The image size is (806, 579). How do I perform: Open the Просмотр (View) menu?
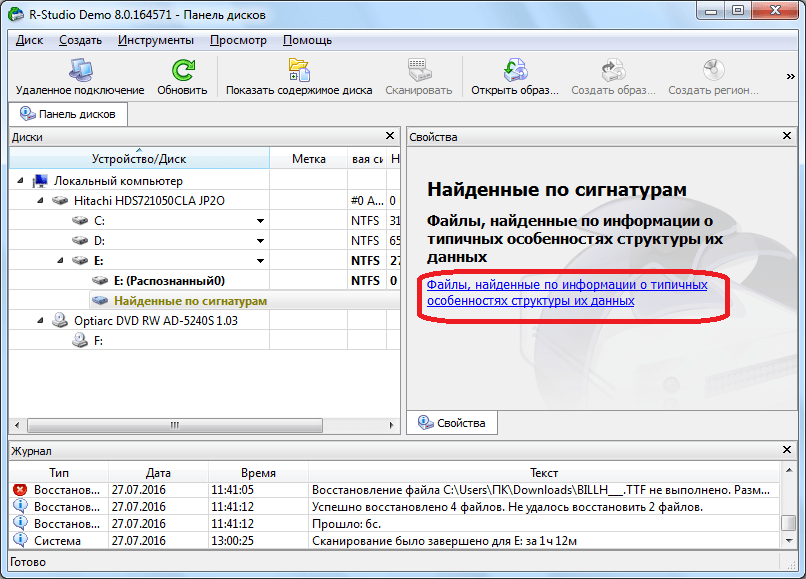pos(238,40)
